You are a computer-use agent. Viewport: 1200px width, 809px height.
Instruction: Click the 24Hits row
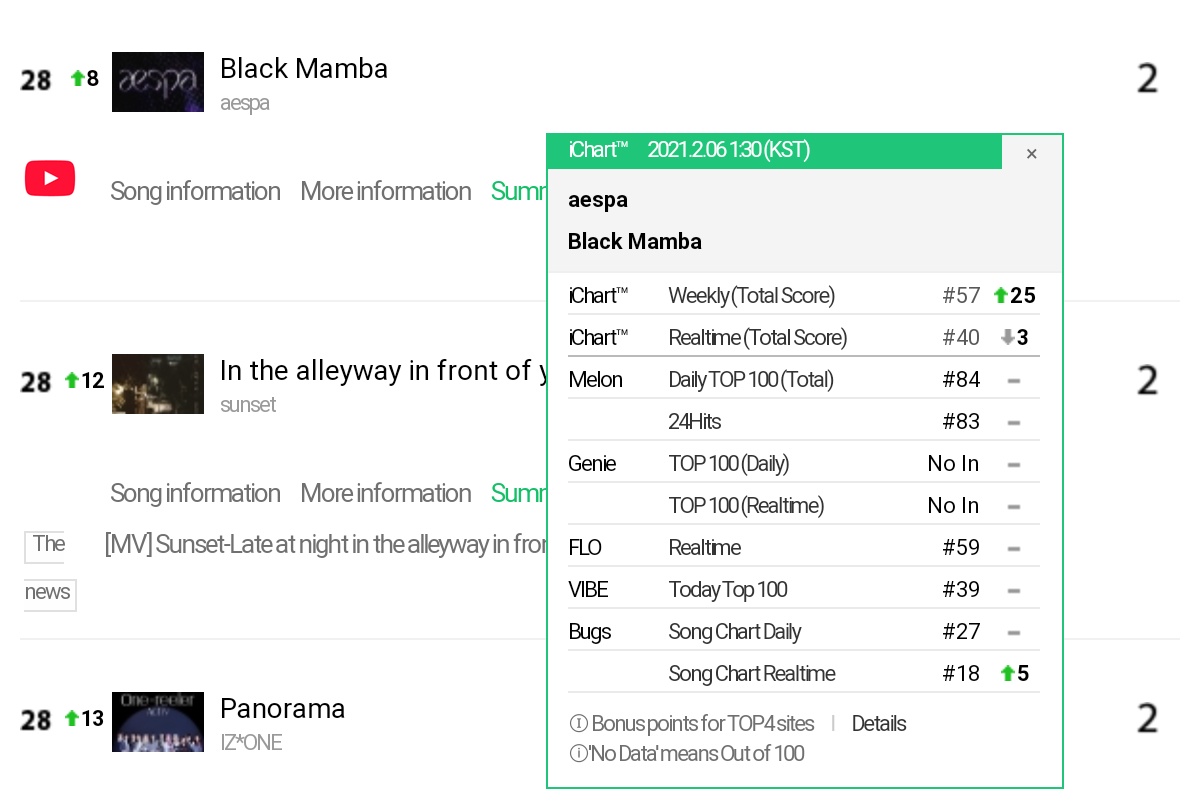click(804, 422)
